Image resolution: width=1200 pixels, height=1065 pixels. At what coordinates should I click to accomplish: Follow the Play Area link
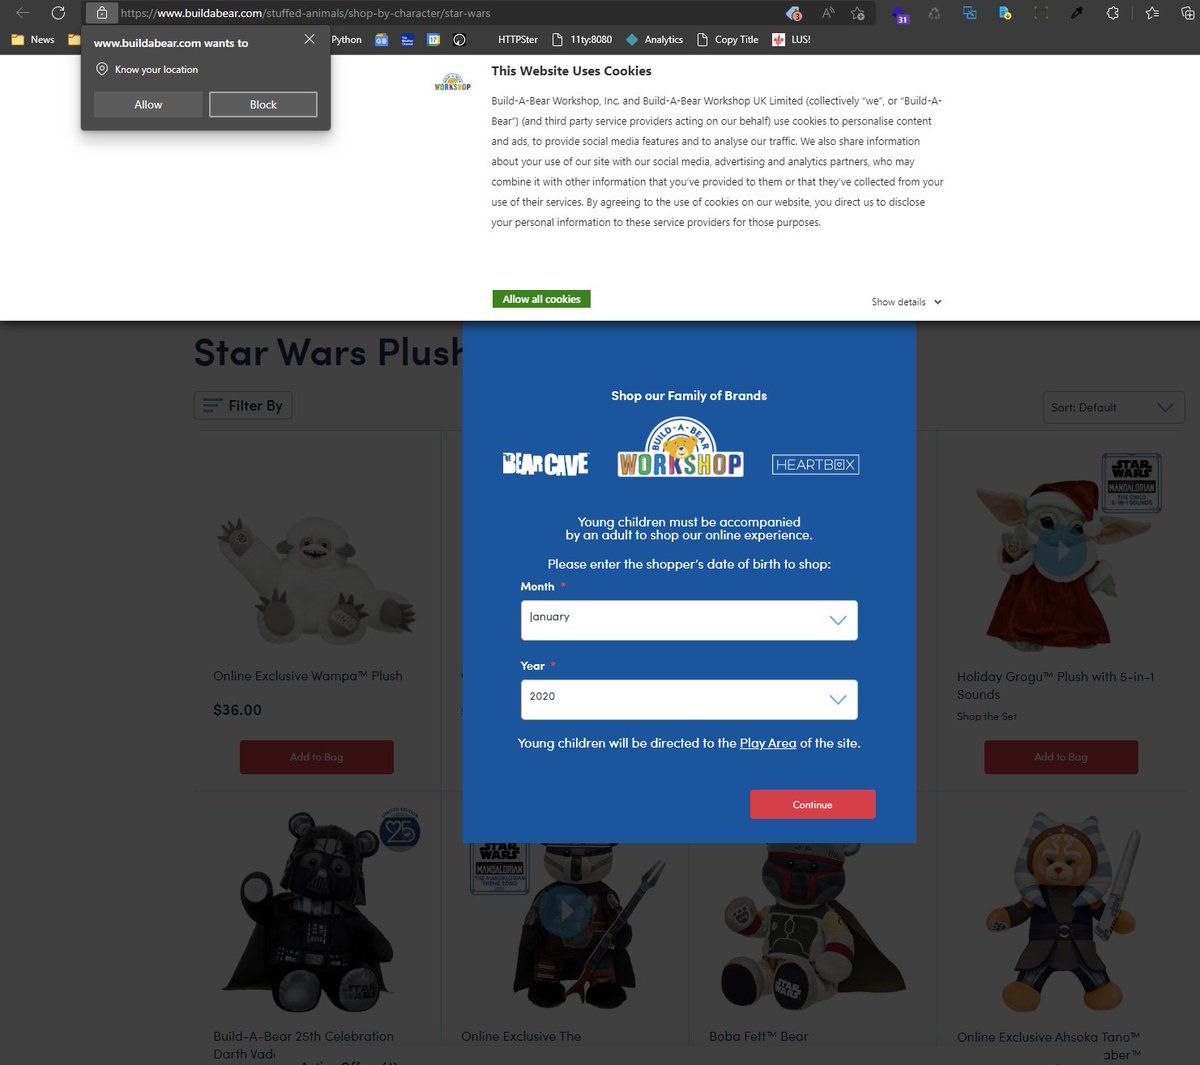768,743
